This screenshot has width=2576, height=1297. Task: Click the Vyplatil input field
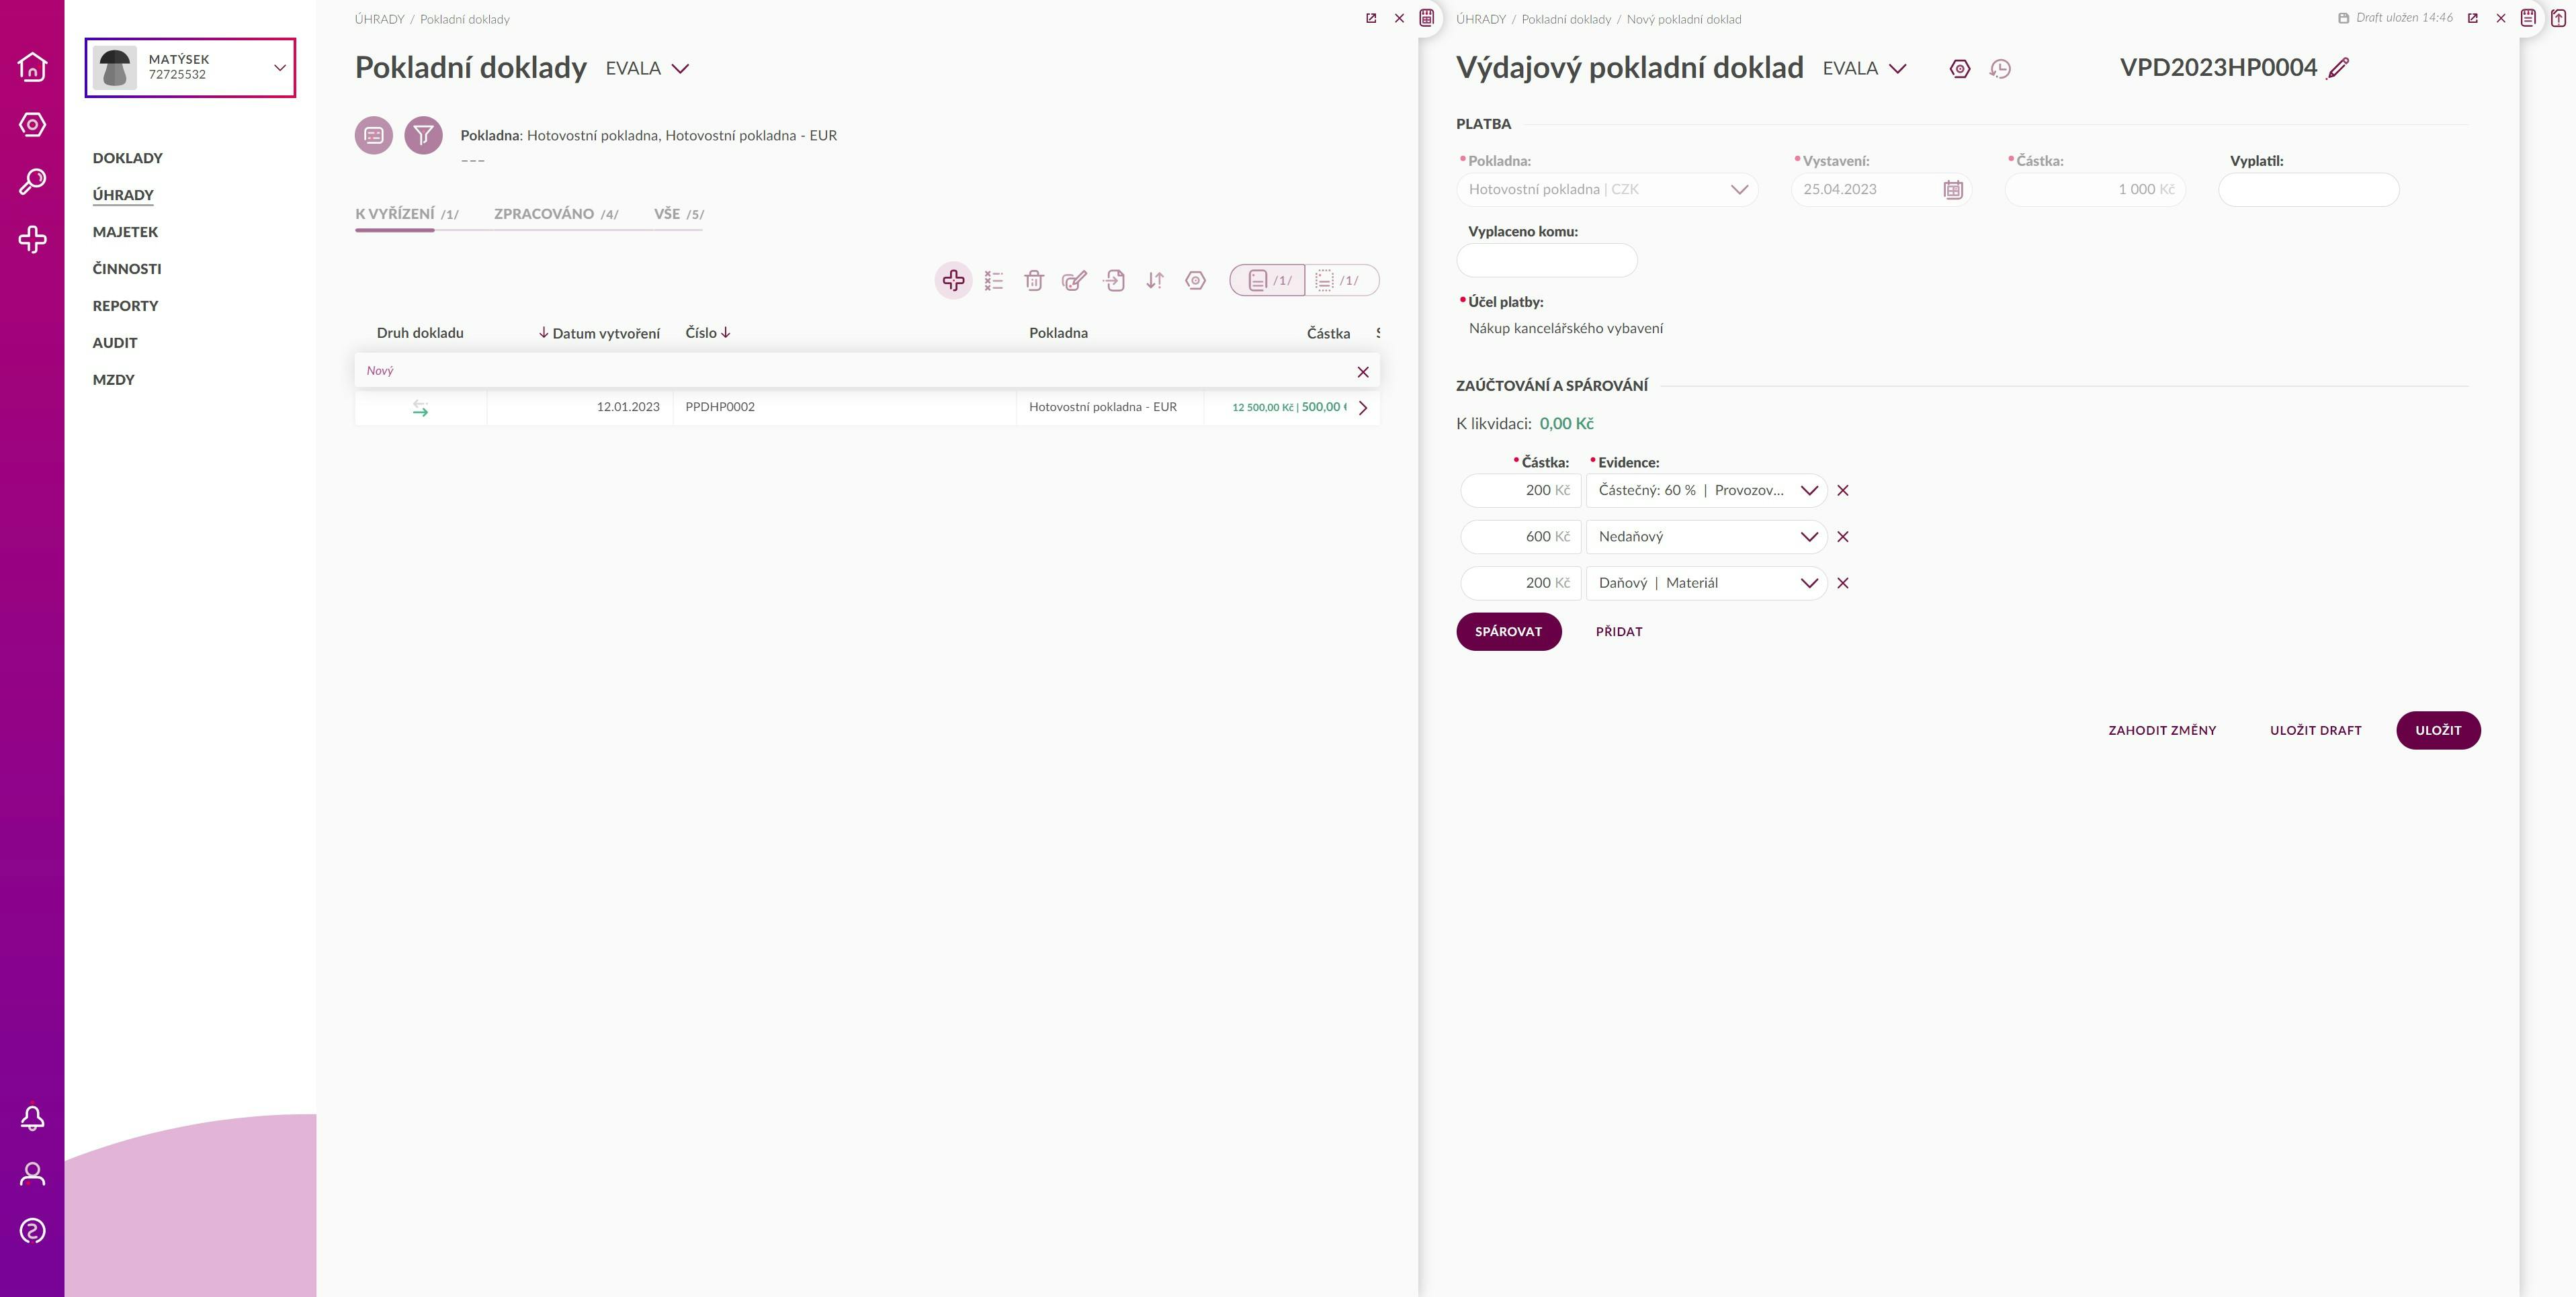[2308, 190]
